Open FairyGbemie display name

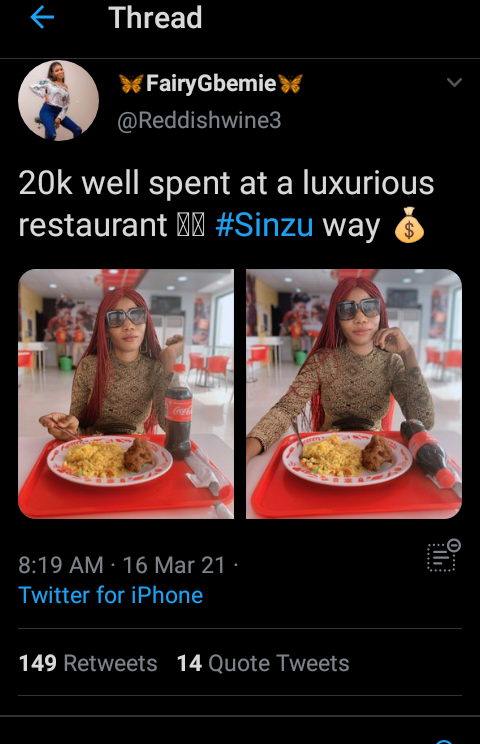[x=211, y=84]
